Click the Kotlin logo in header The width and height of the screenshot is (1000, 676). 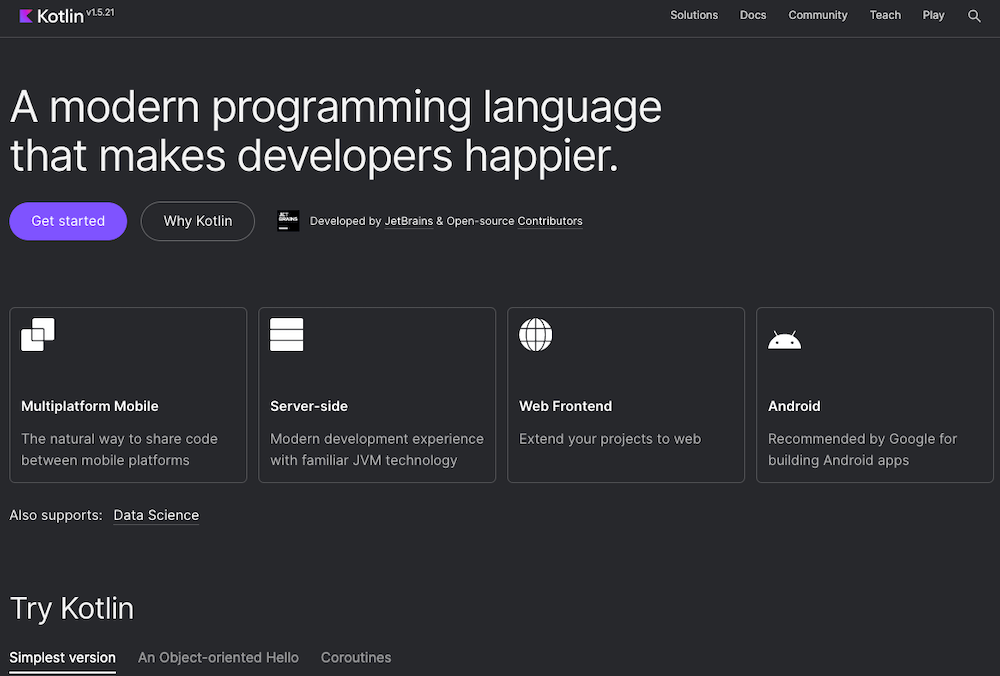[x=52, y=16]
